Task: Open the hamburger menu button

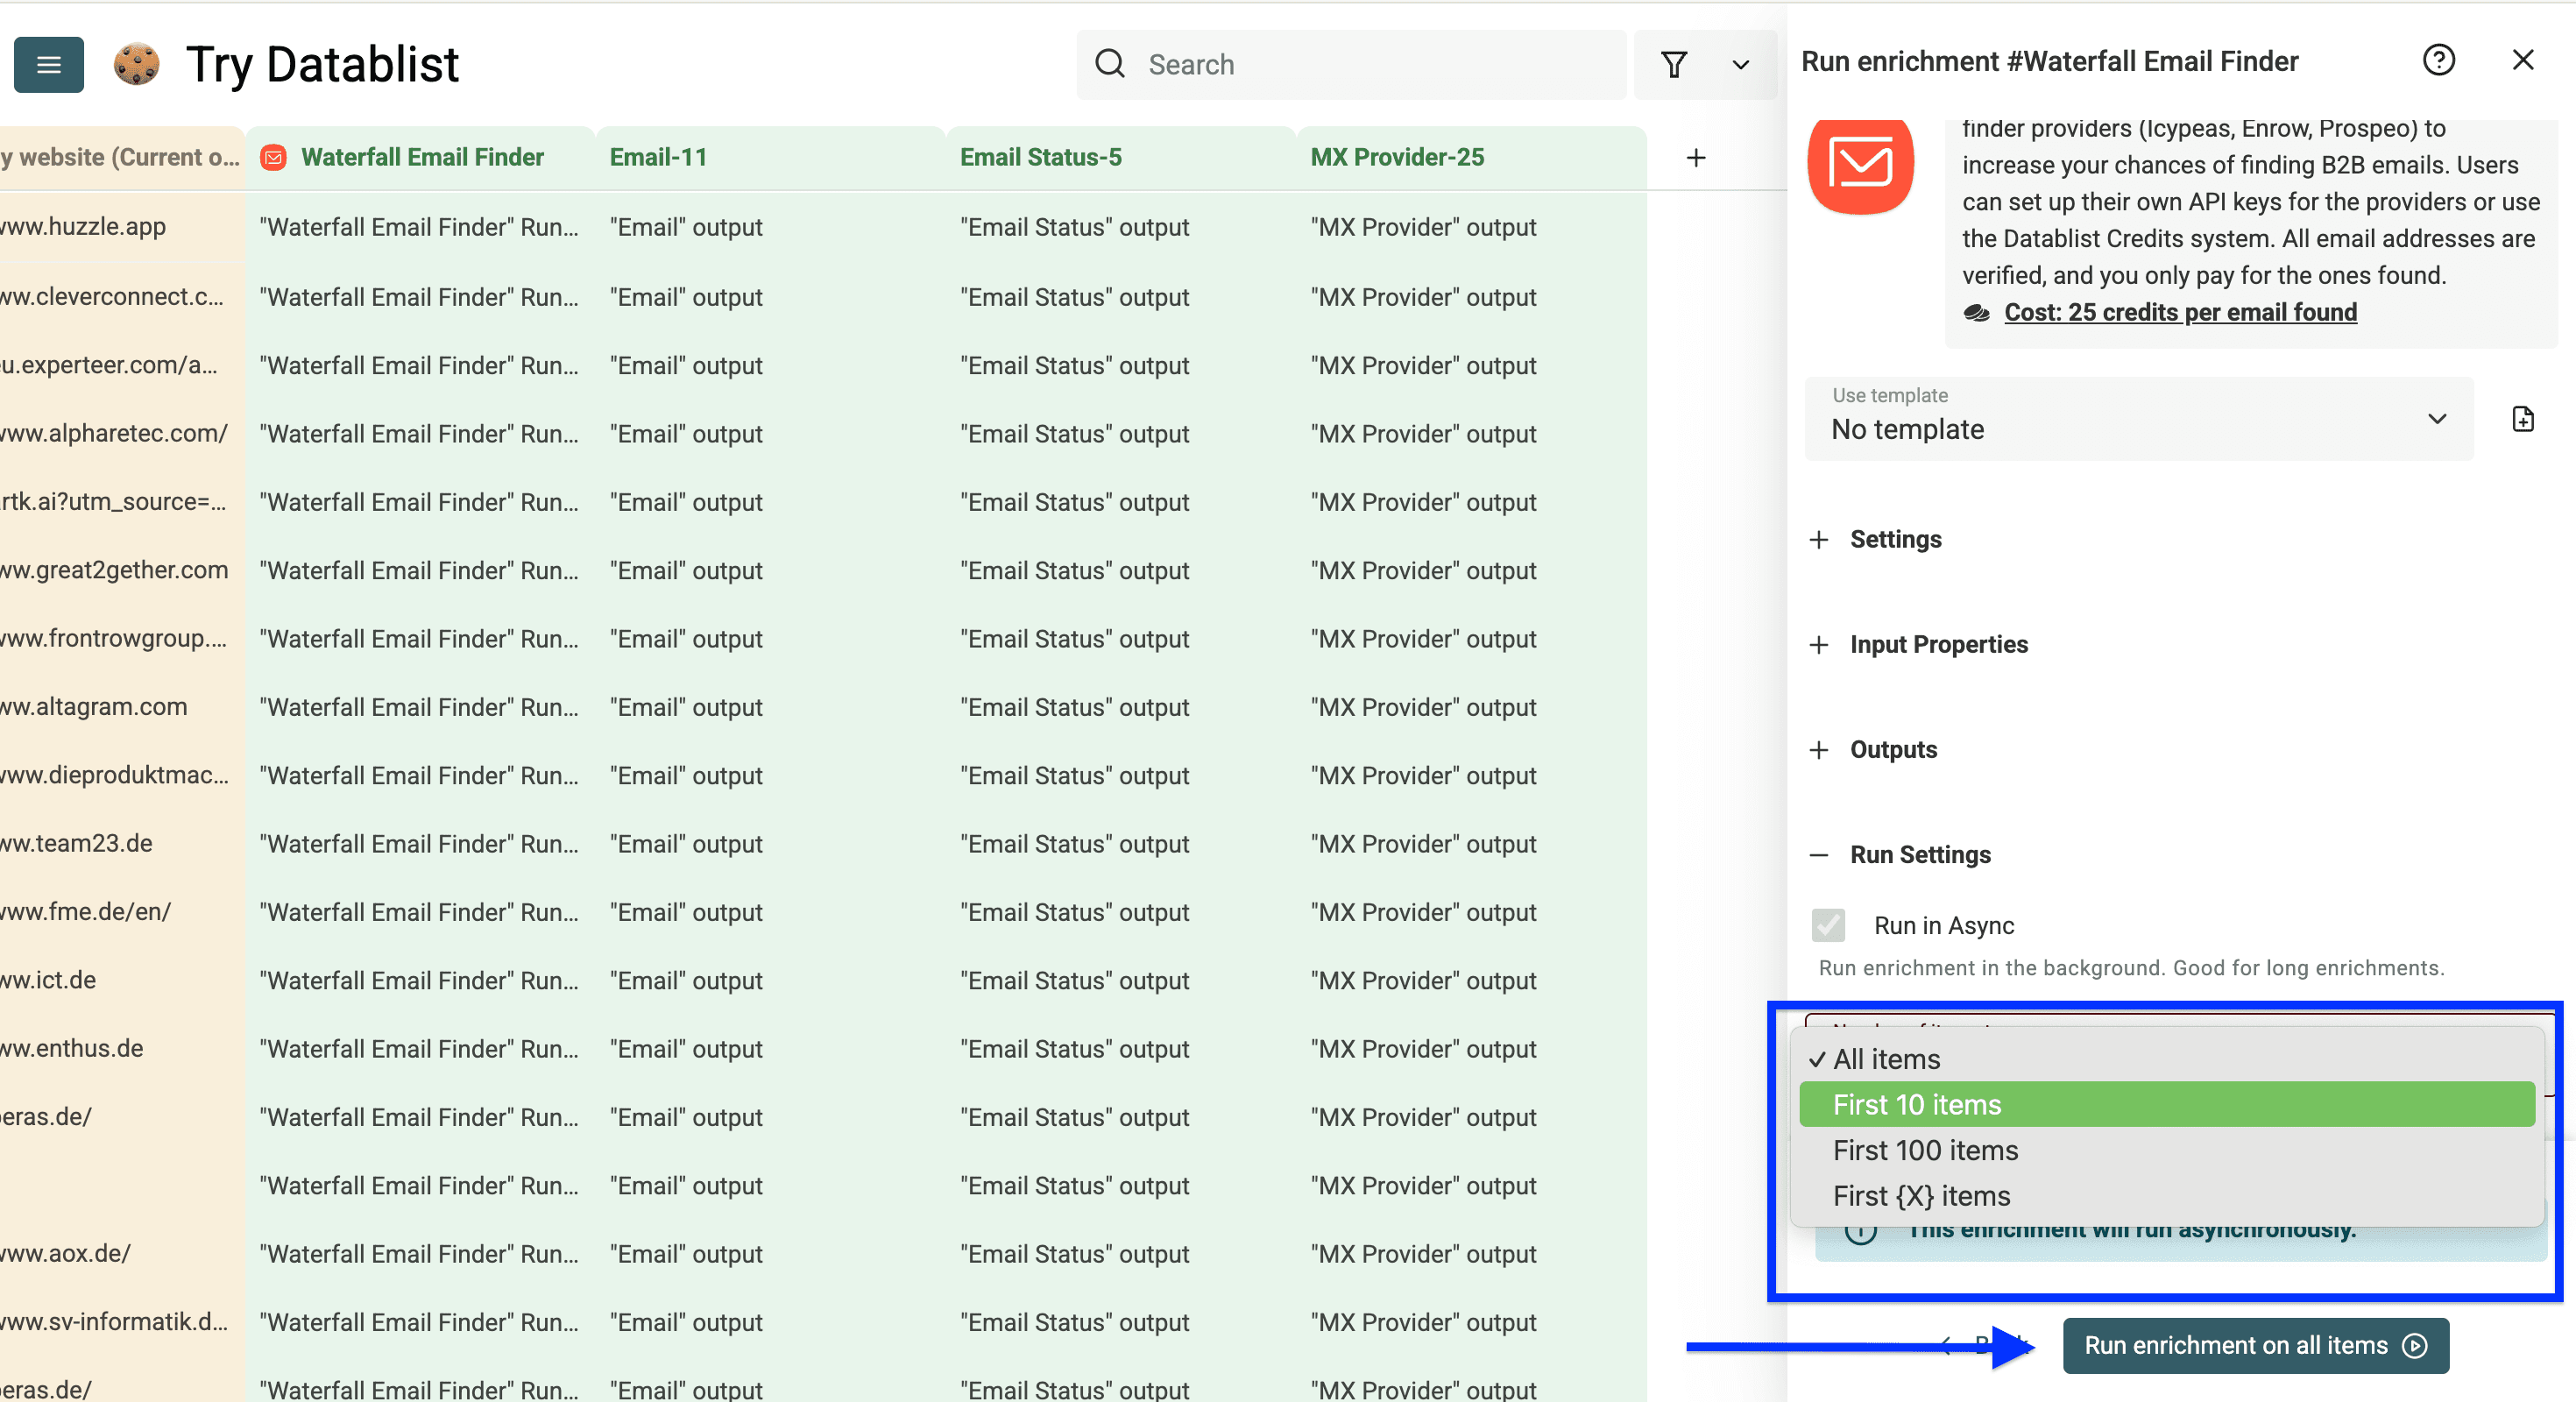Action: tap(48, 65)
